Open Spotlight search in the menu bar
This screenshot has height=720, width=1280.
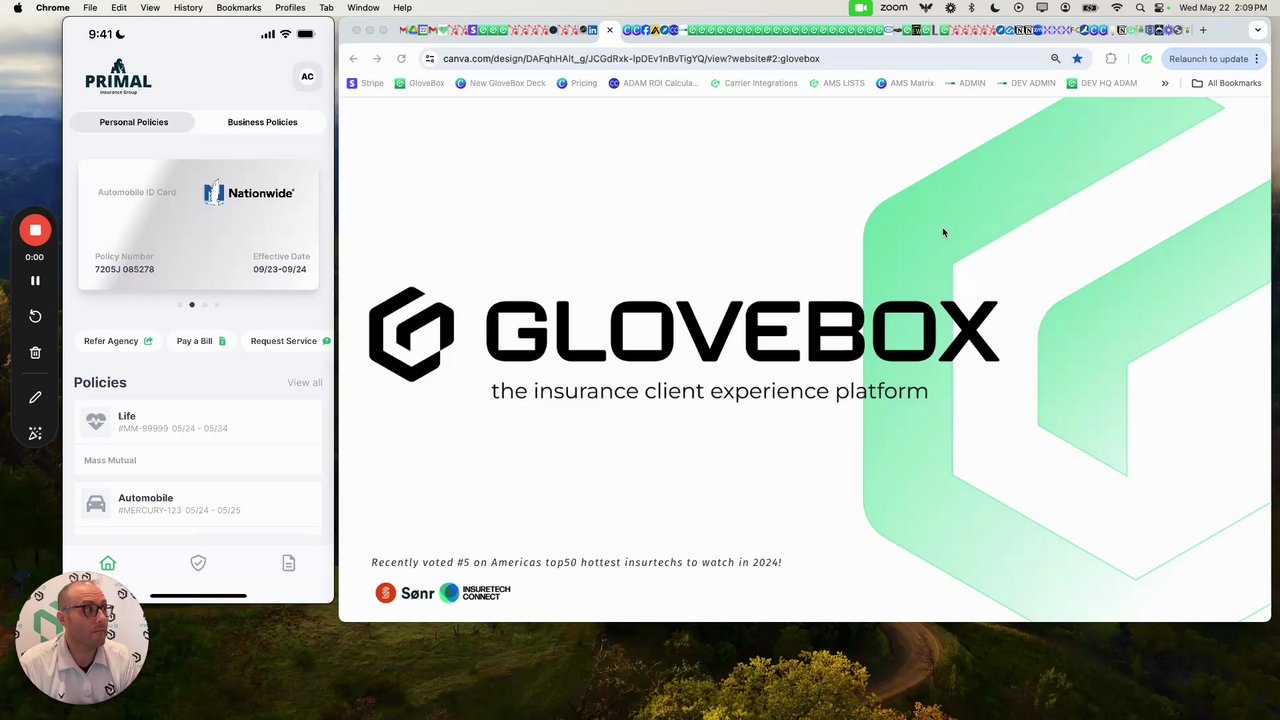pyautogui.click(x=1140, y=7)
